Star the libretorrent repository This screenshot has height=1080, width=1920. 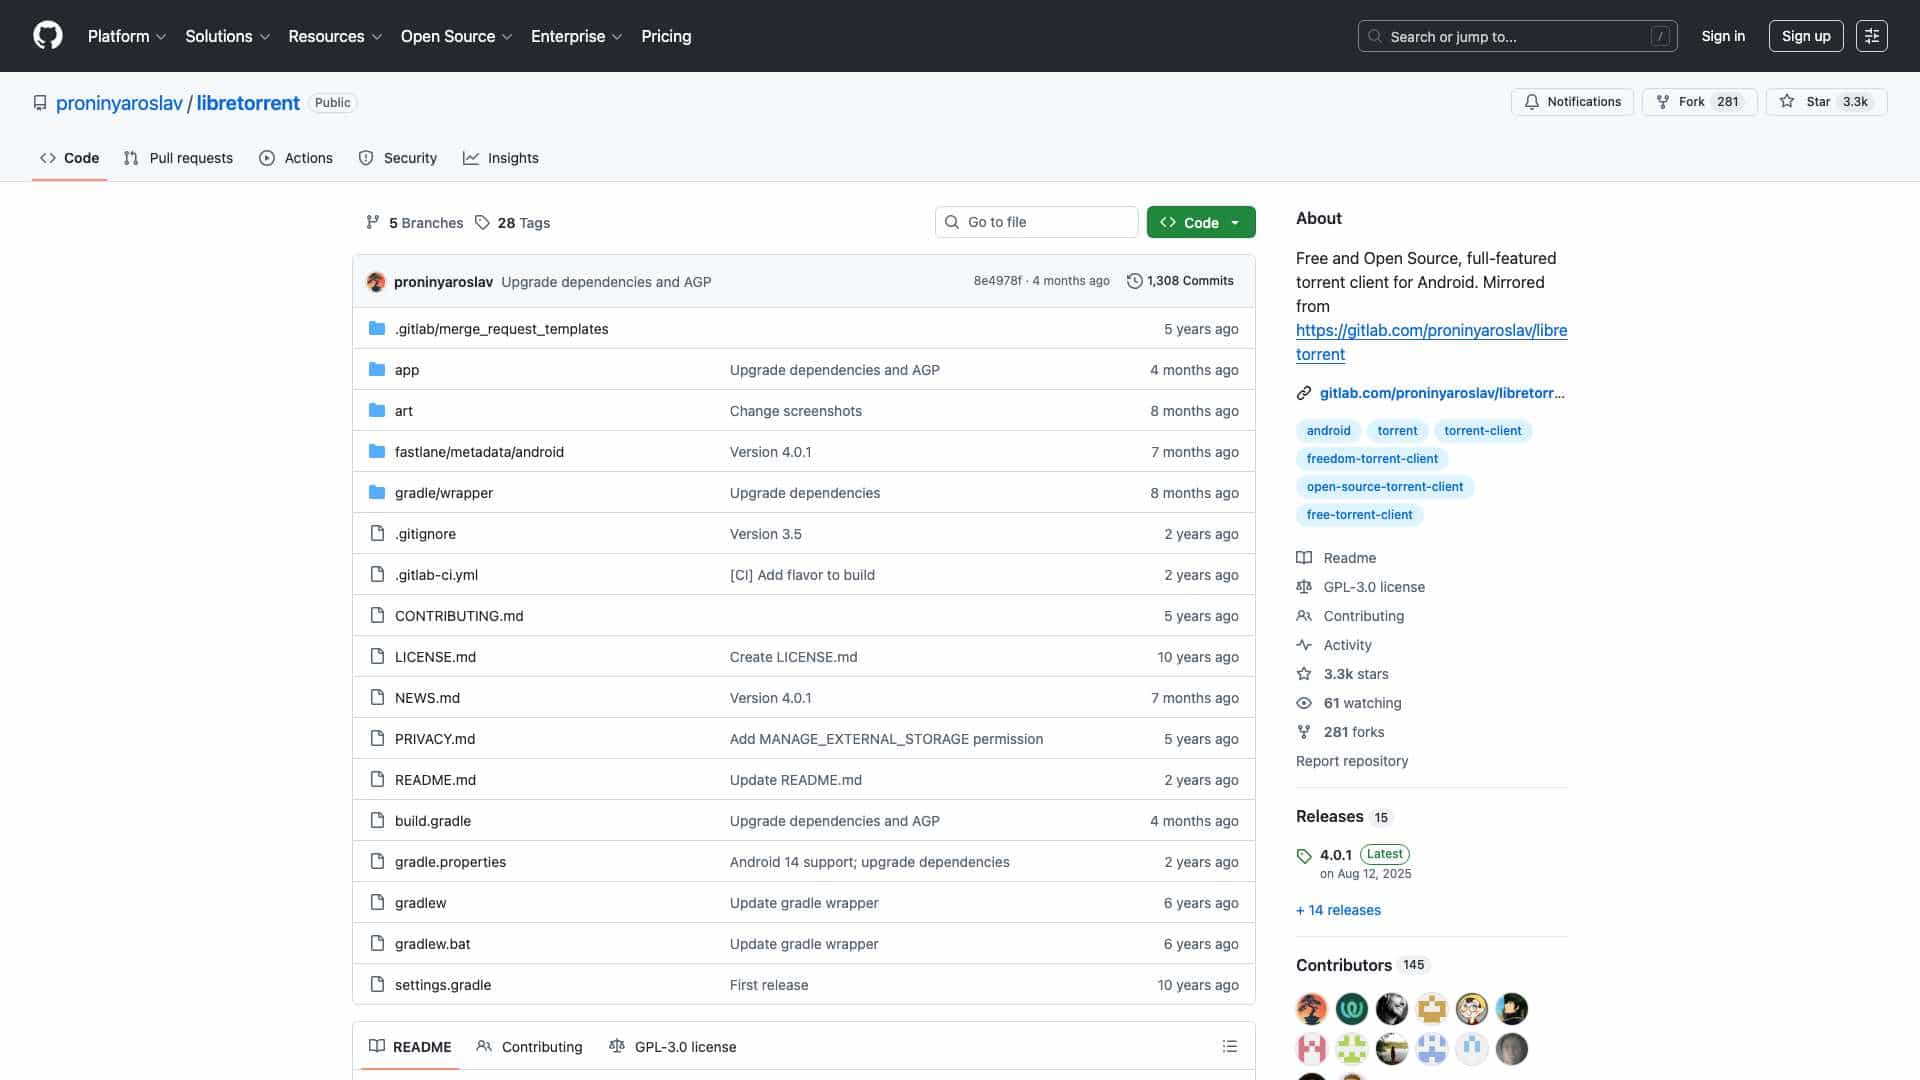1826,102
